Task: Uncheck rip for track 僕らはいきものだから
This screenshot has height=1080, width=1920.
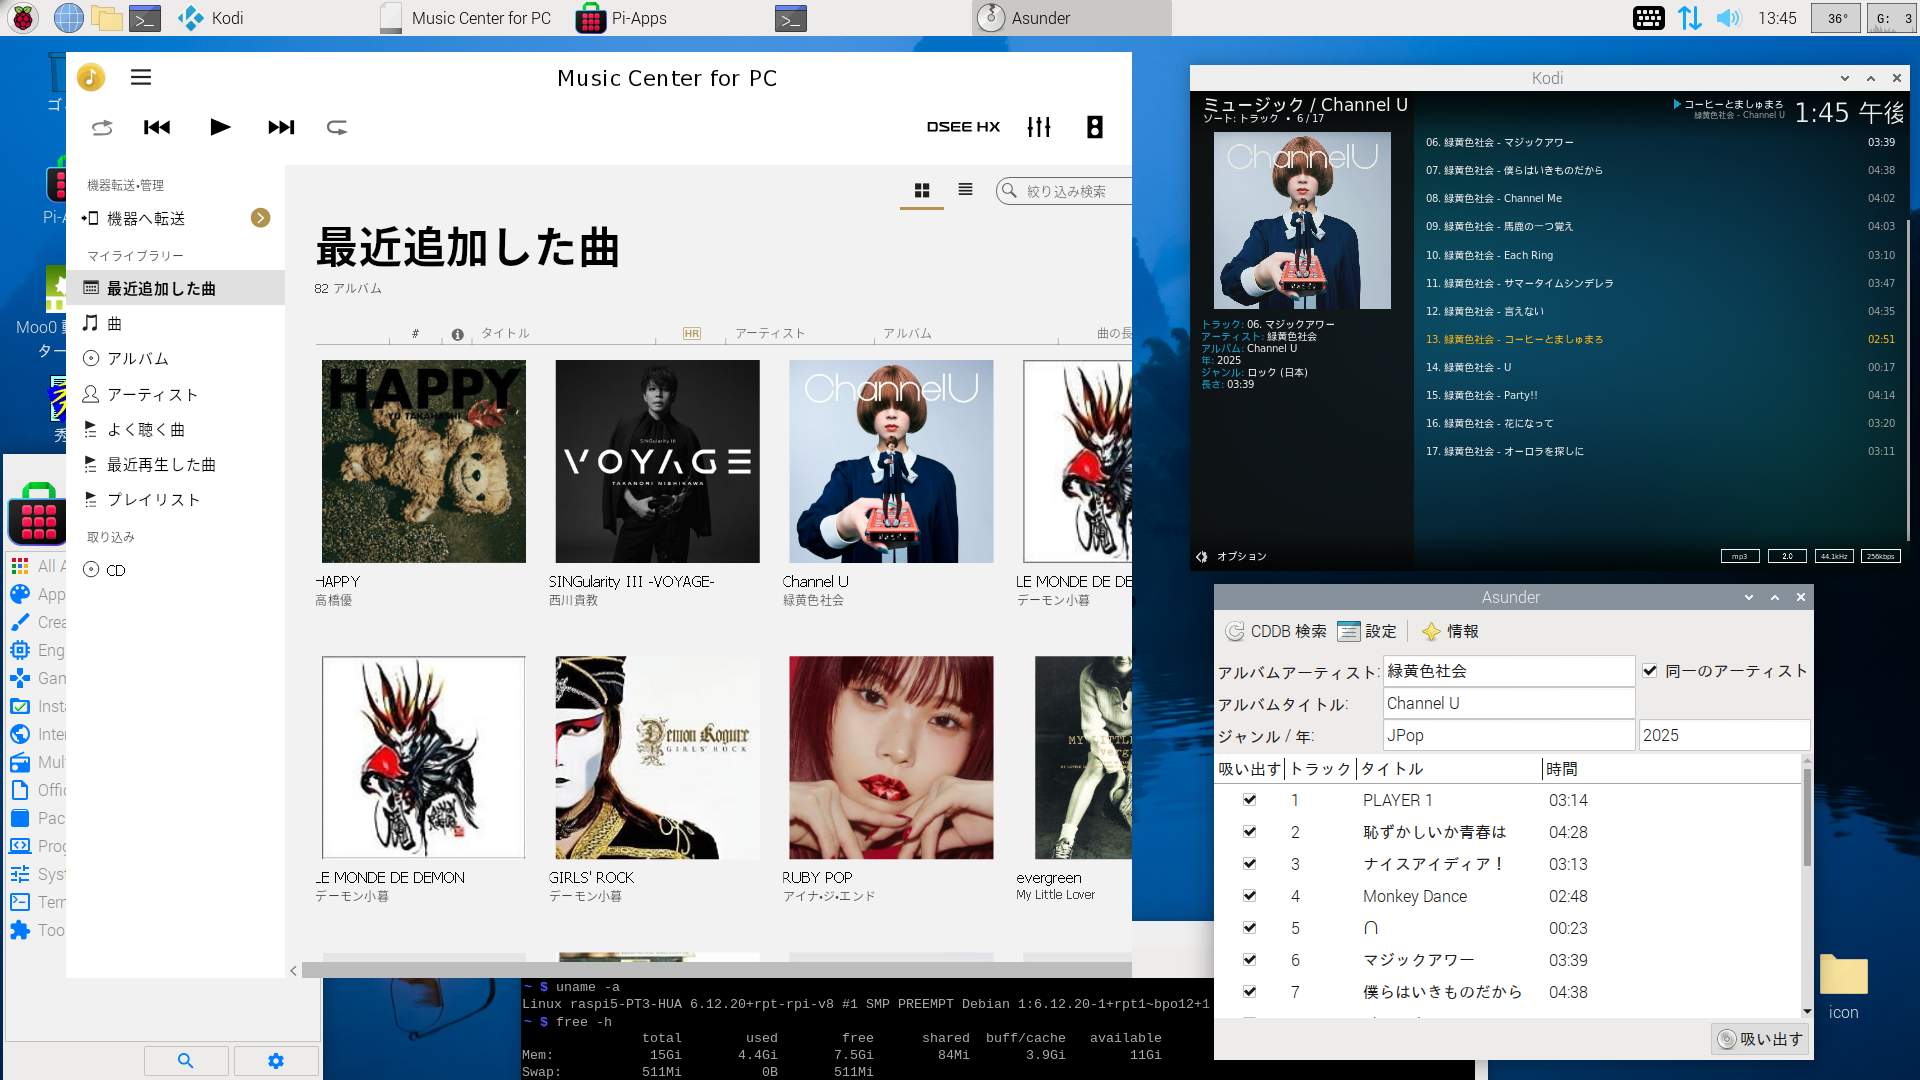Action: pyautogui.click(x=1249, y=992)
